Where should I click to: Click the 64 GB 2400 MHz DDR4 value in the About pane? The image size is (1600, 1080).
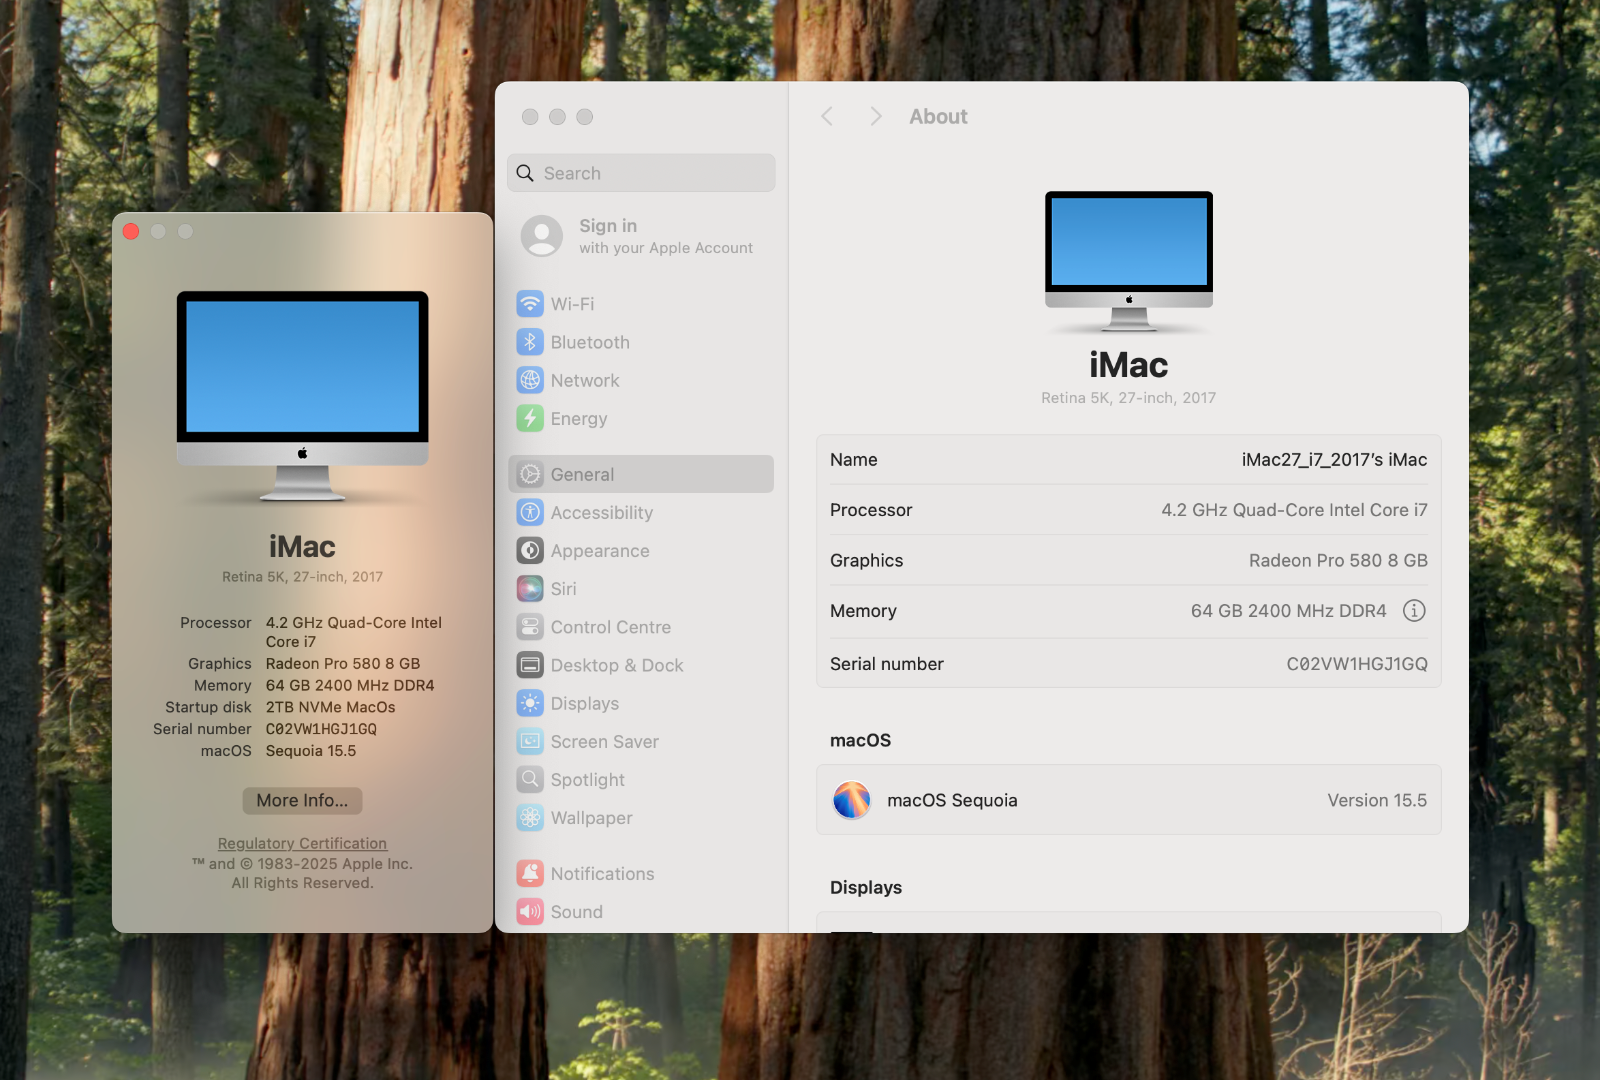(x=1288, y=611)
